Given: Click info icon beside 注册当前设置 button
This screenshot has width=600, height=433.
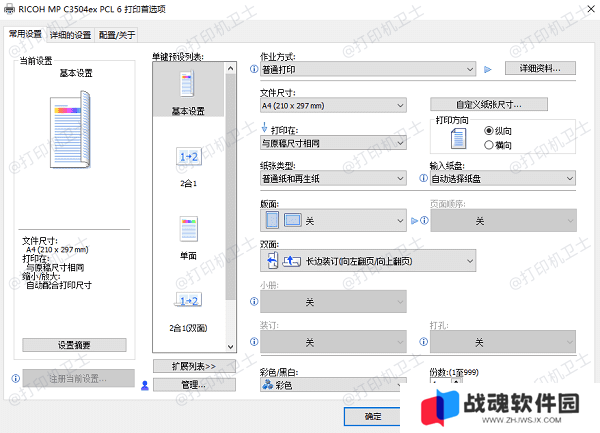Looking at the screenshot, I should pyautogui.click(x=15, y=378).
